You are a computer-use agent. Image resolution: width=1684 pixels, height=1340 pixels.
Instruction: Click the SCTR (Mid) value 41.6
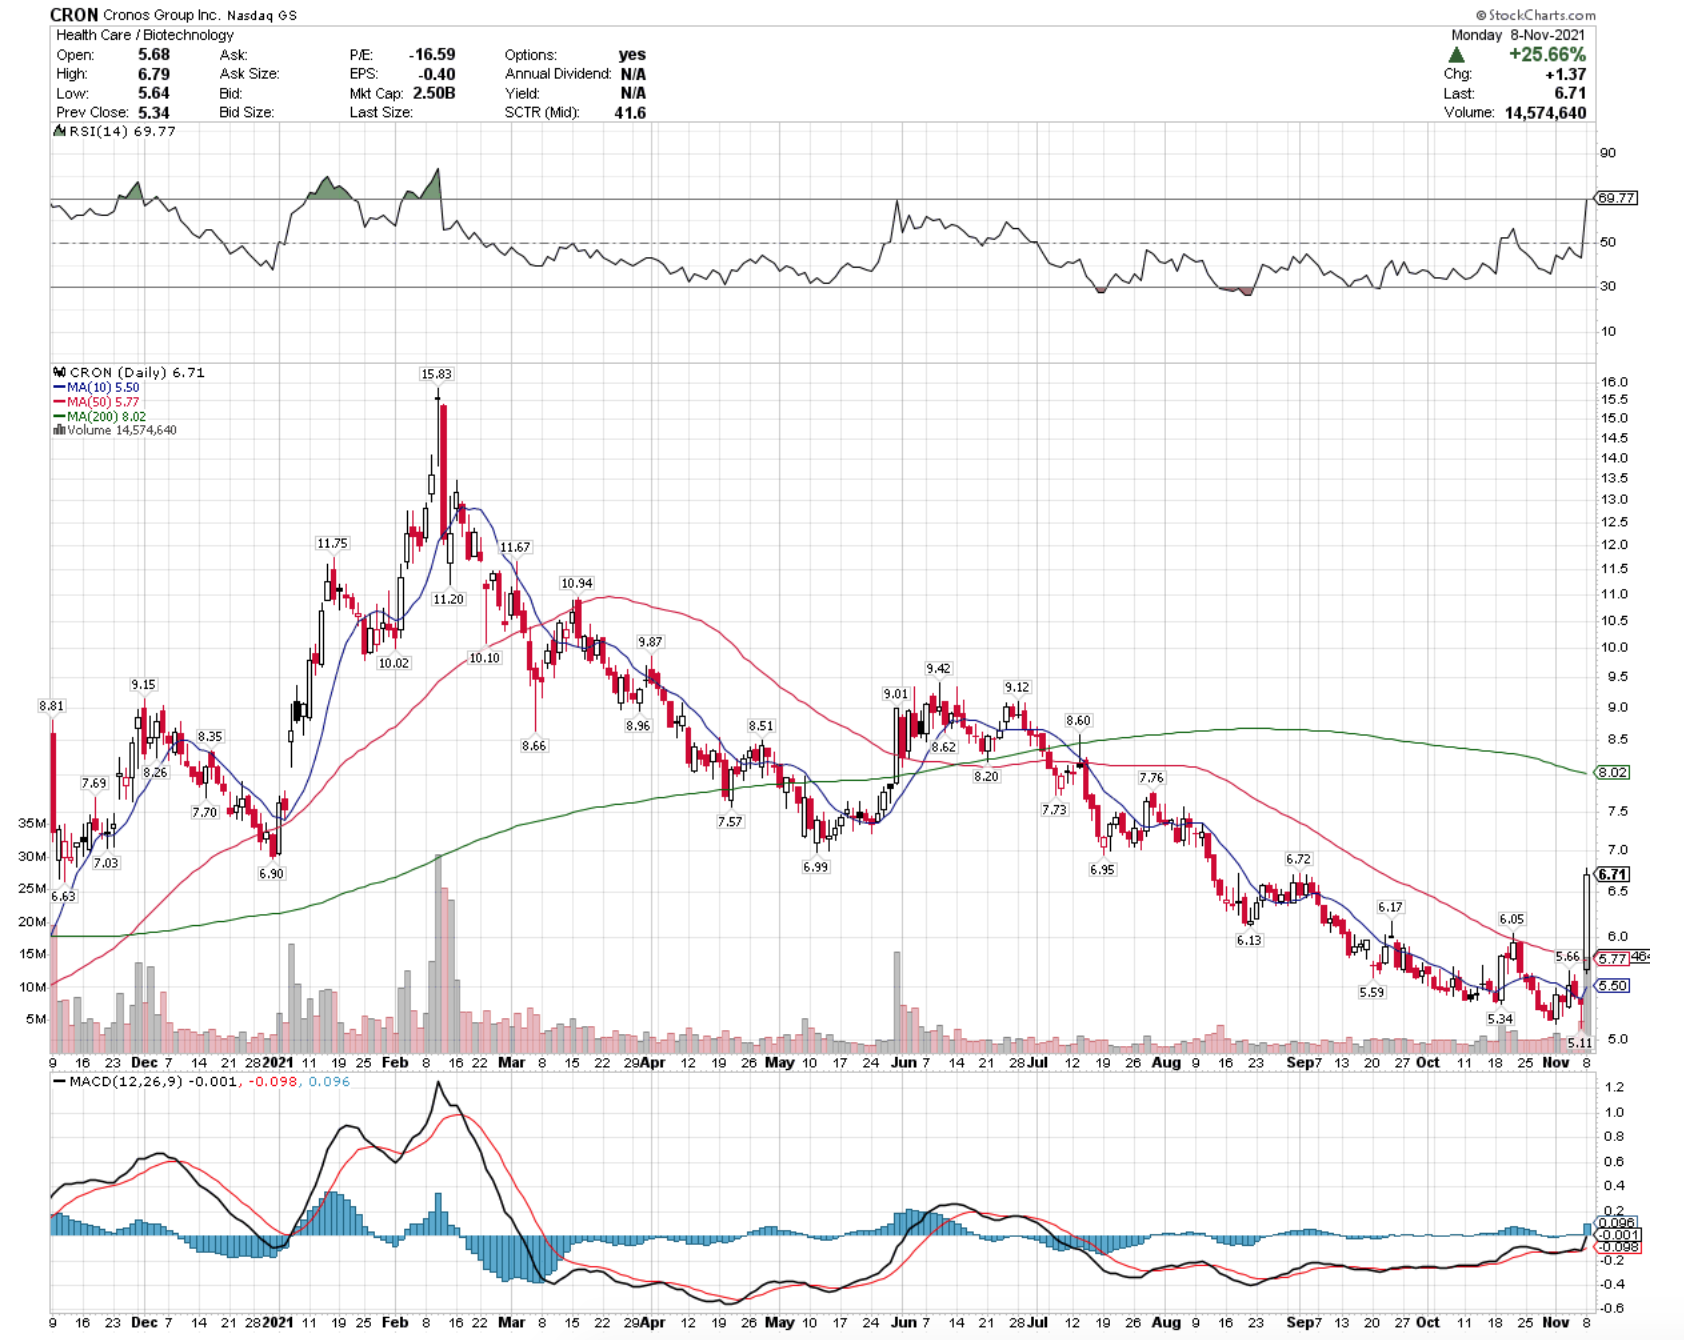[630, 113]
